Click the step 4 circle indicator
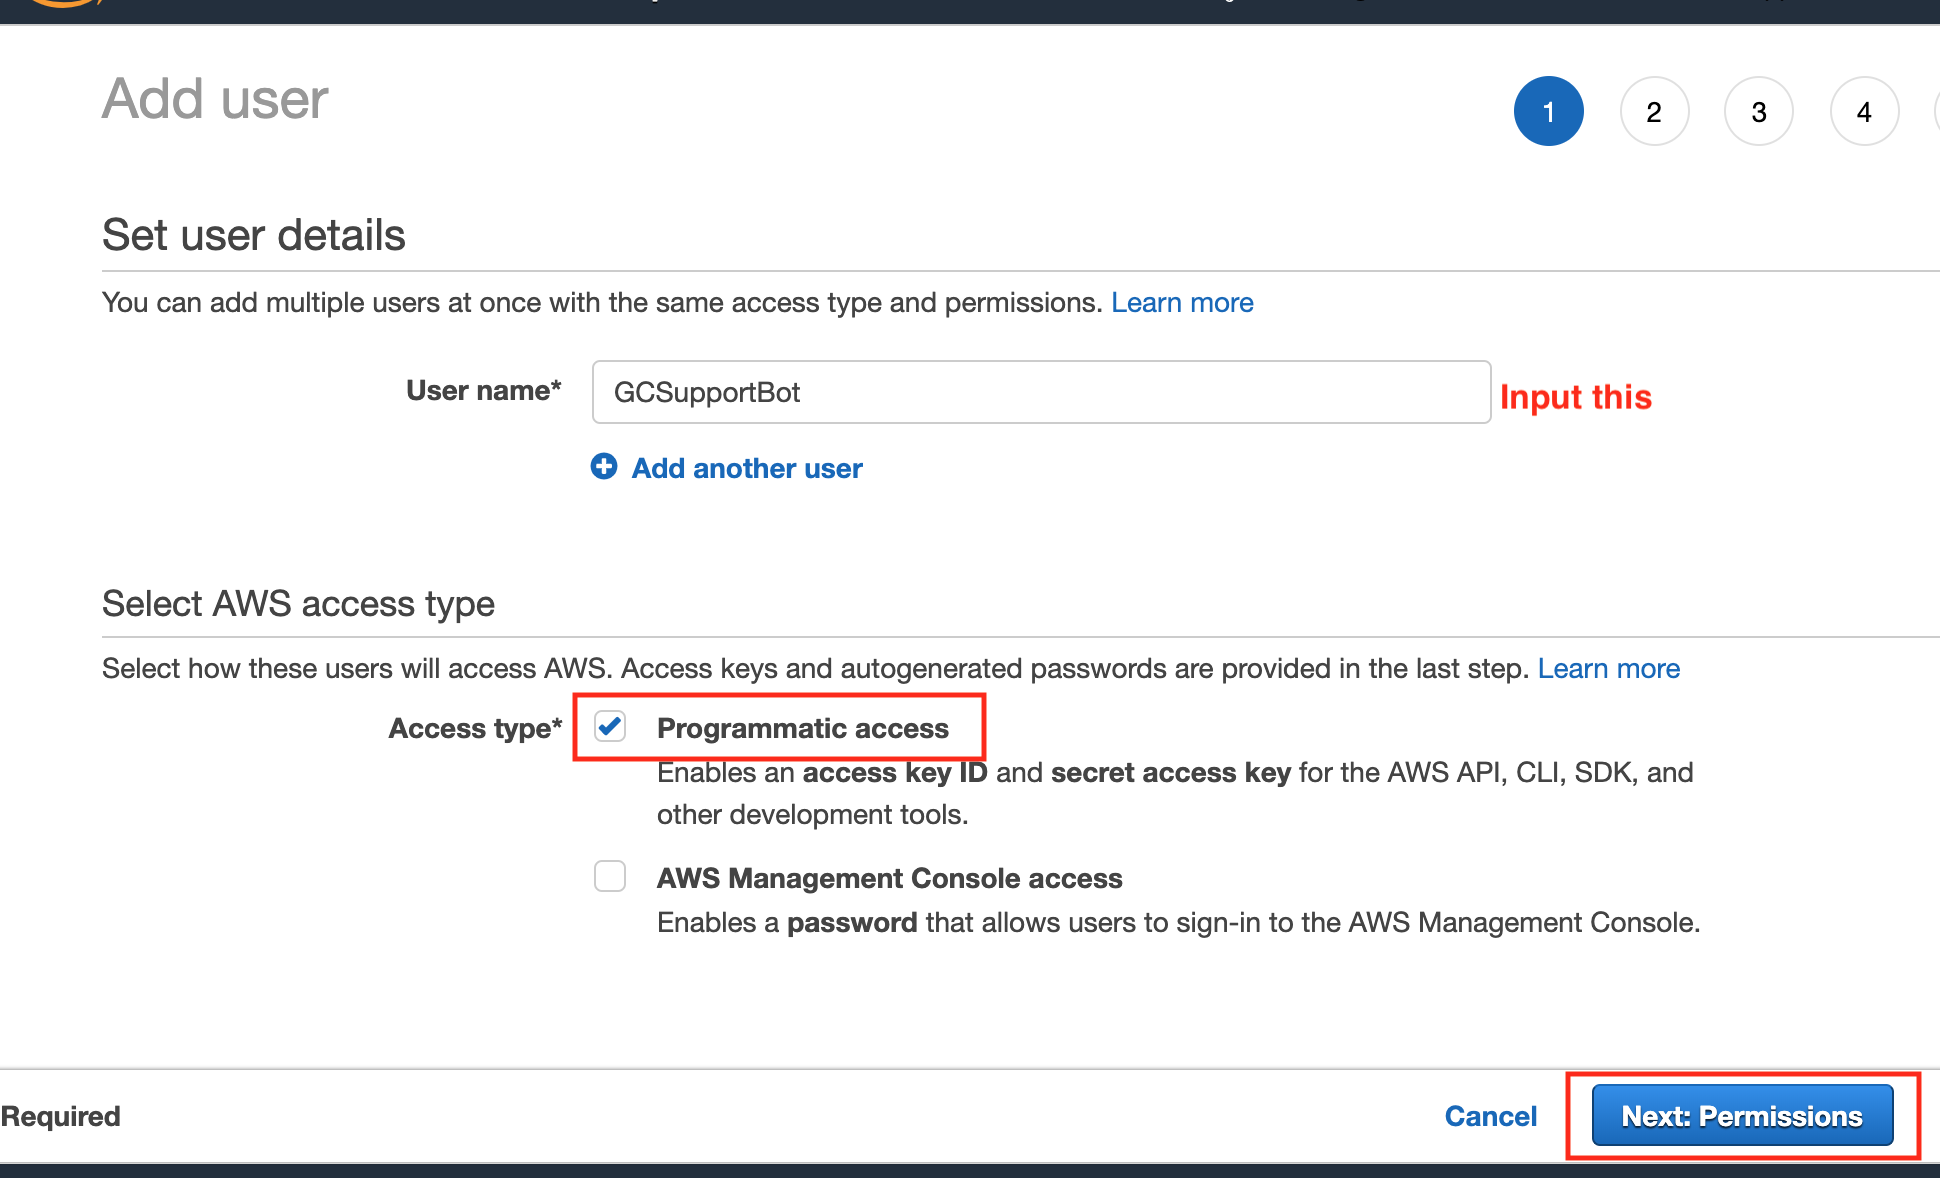This screenshot has width=1940, height=1178. (1864, 112)
